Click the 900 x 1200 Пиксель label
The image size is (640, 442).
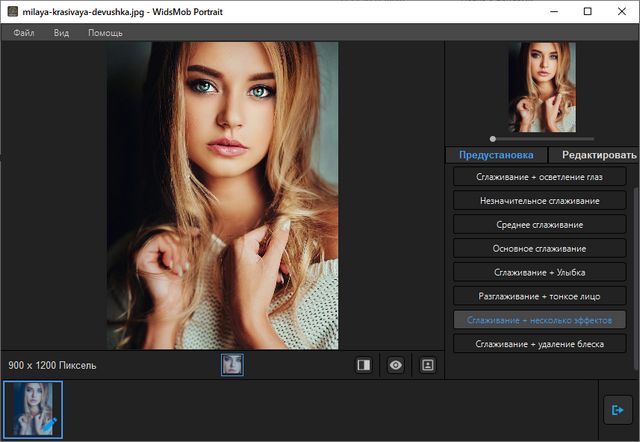click(x=52, y=365)
